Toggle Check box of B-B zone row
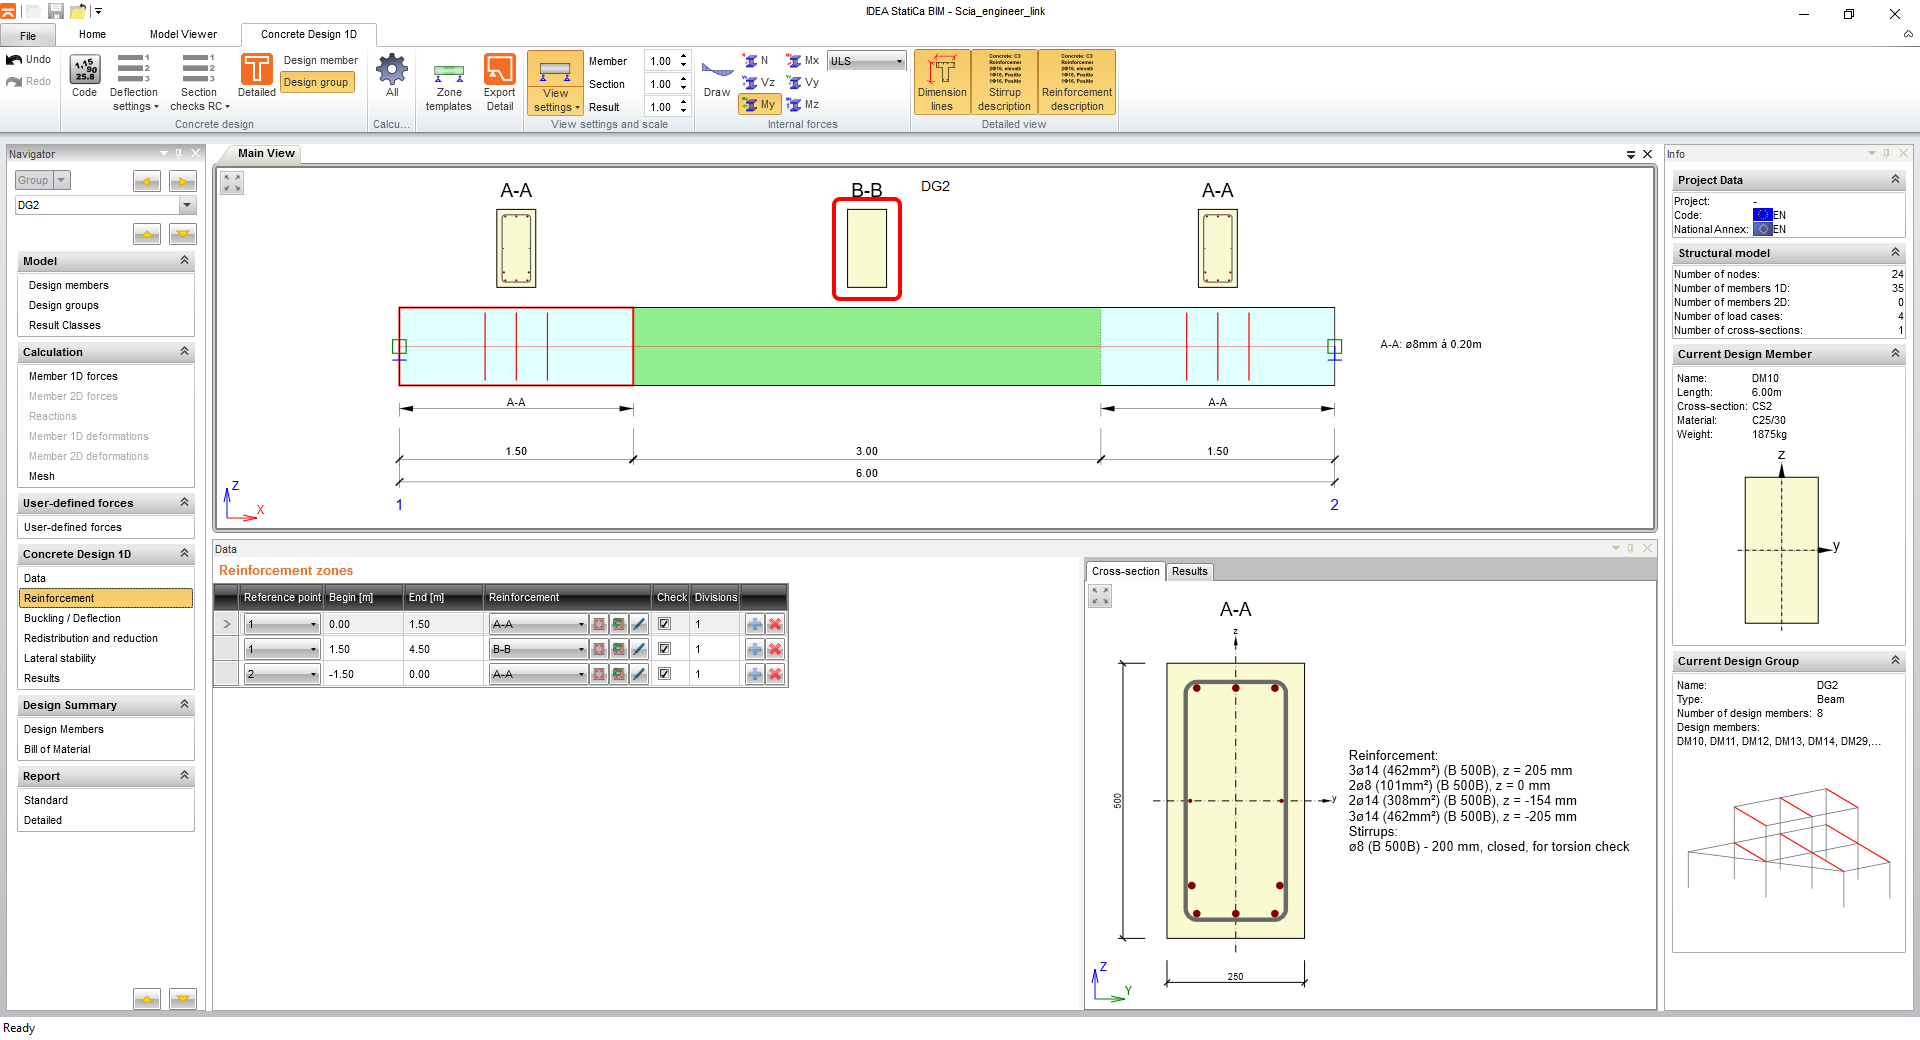This screenshot has height=1040, width=1920. 665,649
